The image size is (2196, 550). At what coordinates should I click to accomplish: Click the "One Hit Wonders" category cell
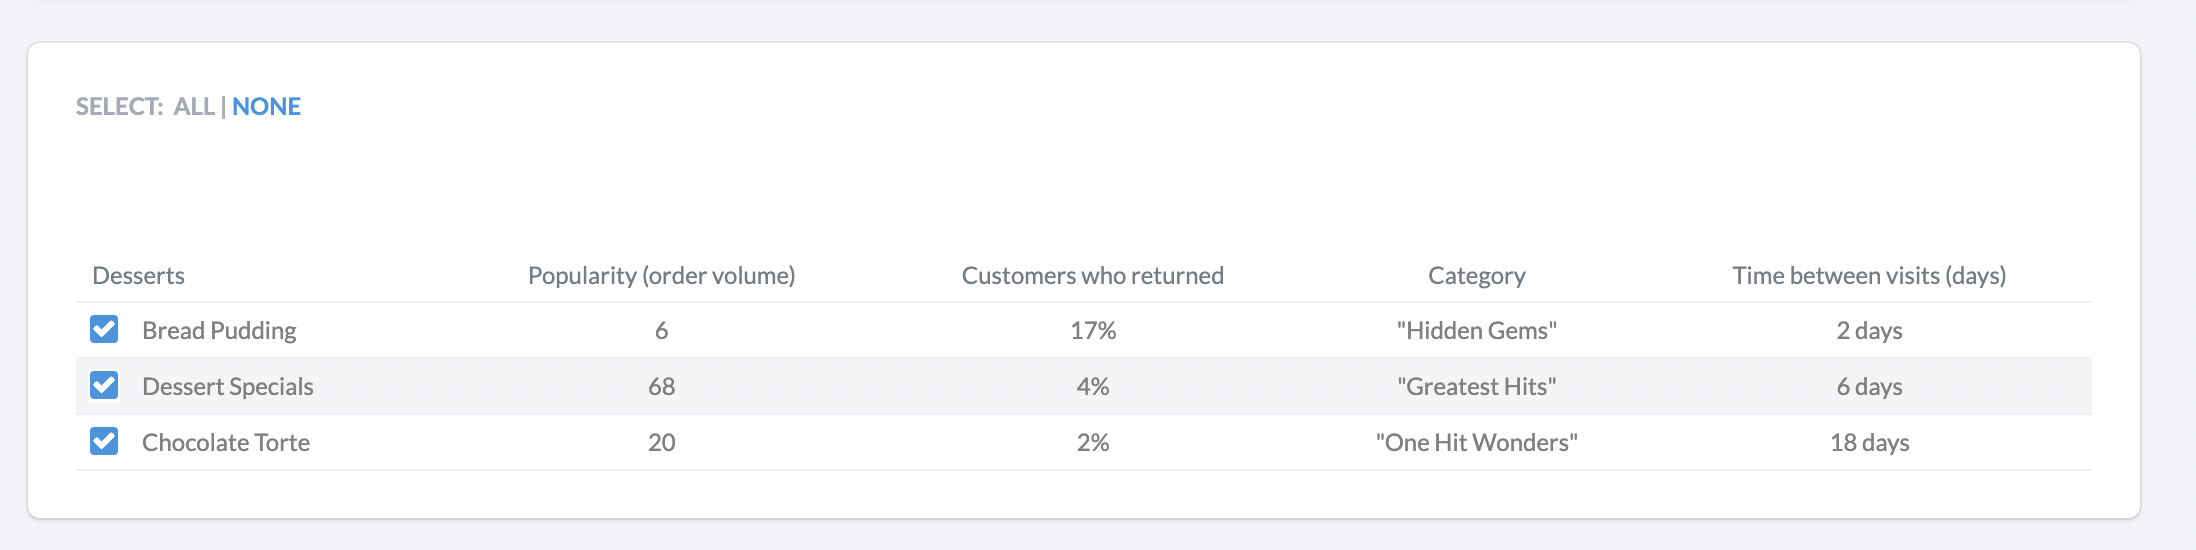coord(1476,442)
